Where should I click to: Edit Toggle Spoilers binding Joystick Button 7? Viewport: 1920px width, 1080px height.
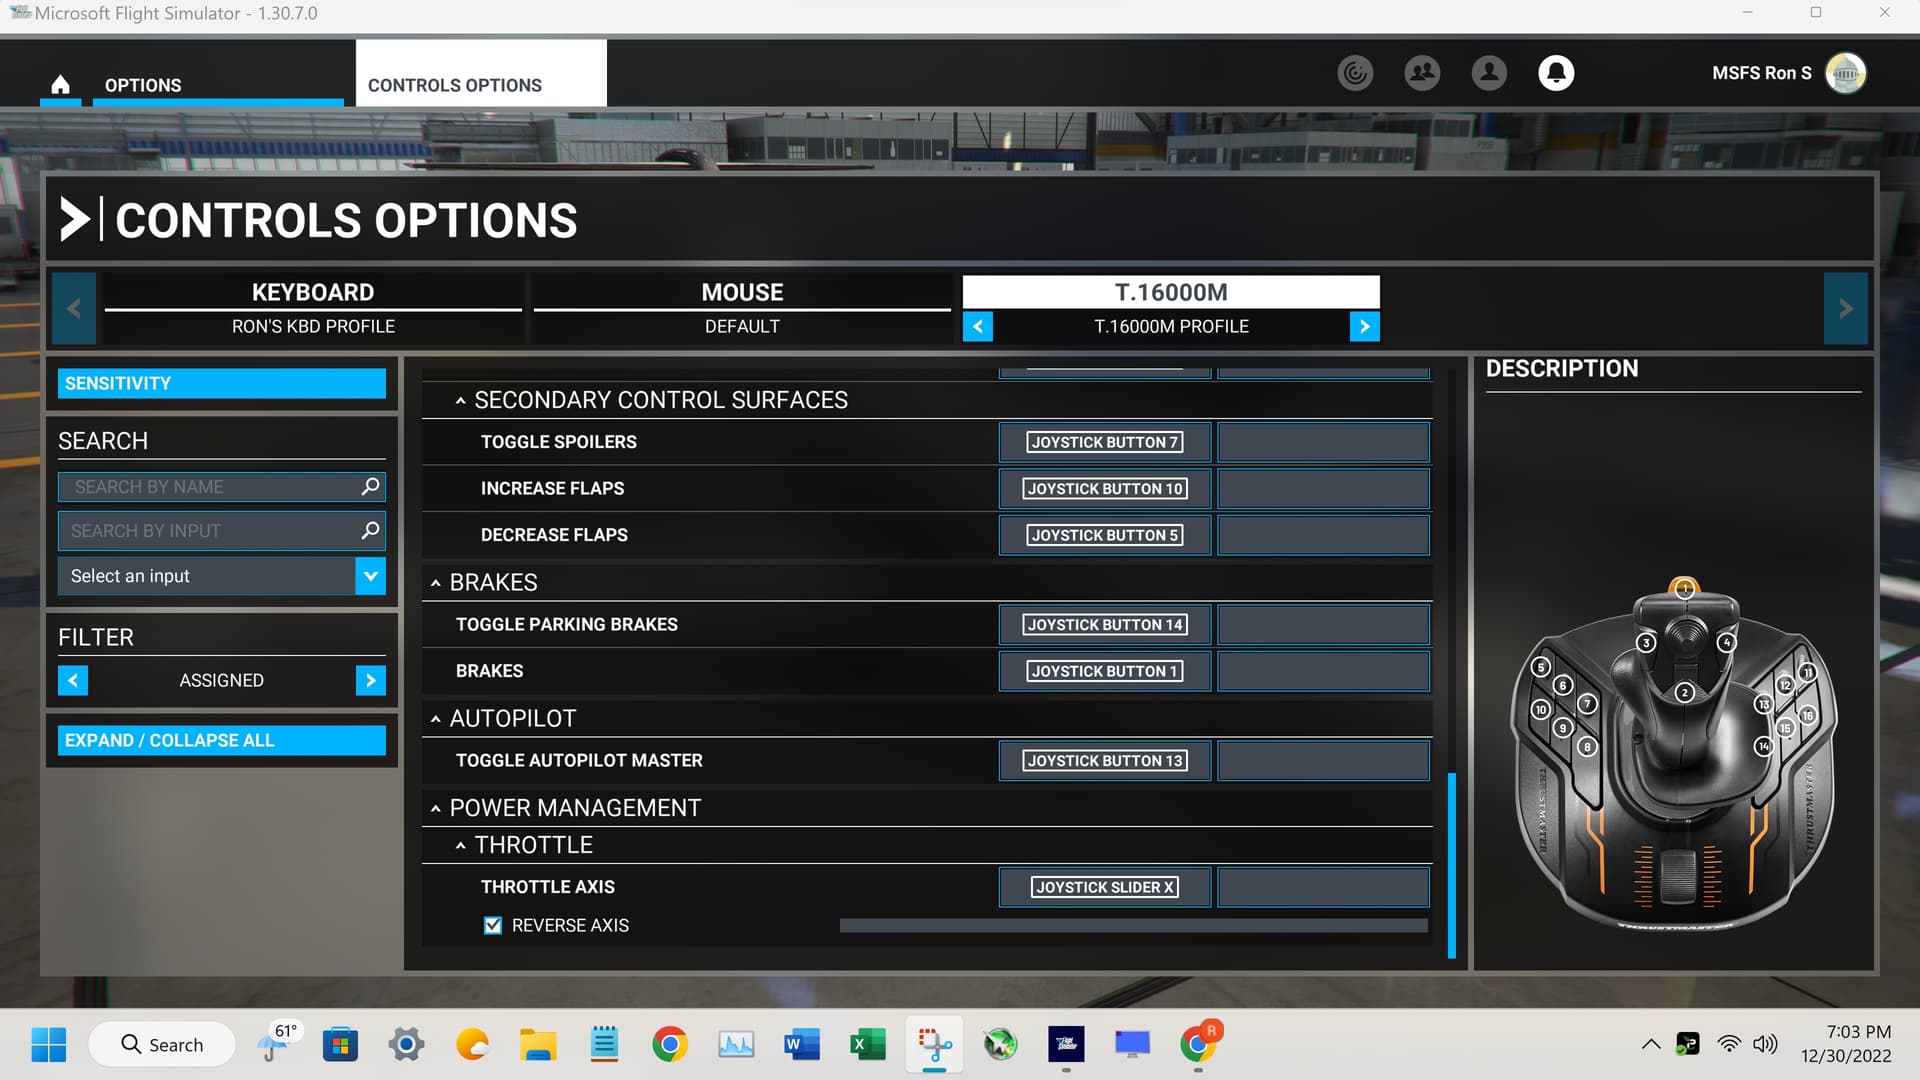pyautogui.click(x=1105, y=442)
